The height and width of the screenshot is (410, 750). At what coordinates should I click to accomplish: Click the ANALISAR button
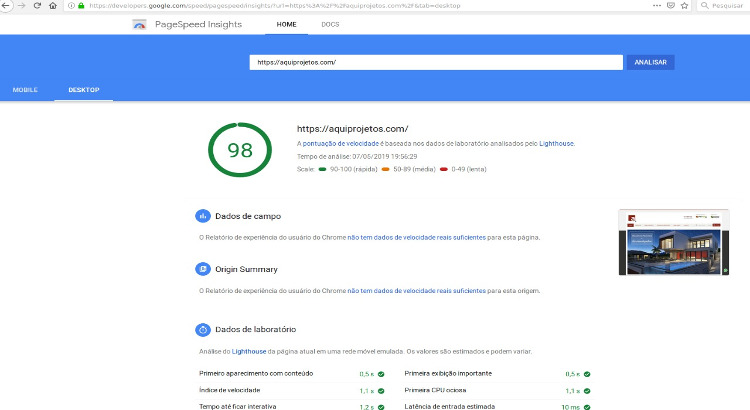[651, 62]
